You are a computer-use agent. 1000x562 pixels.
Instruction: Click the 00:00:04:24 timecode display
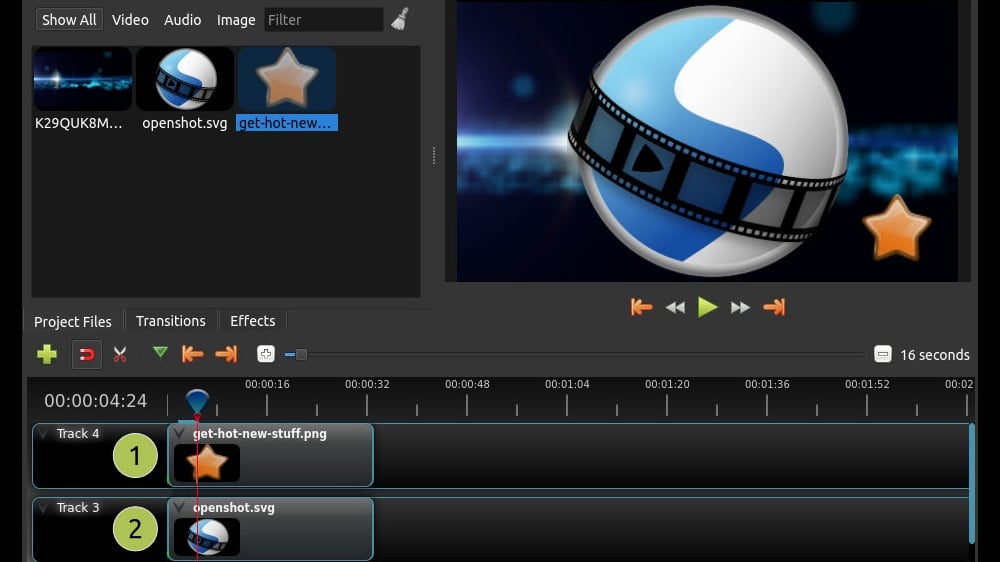pos(96,401)
